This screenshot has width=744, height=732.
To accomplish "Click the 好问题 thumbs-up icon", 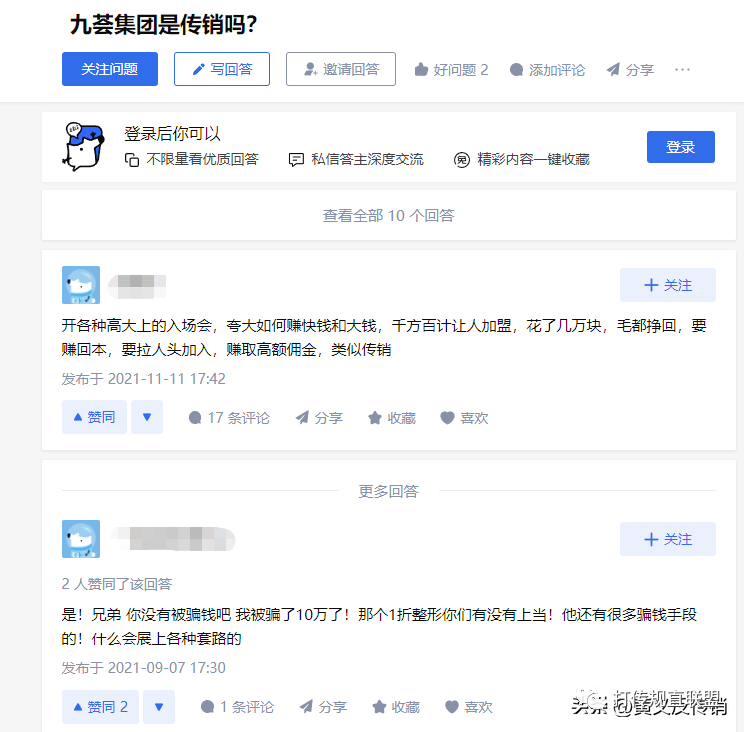I will click(x=421, y=70).
